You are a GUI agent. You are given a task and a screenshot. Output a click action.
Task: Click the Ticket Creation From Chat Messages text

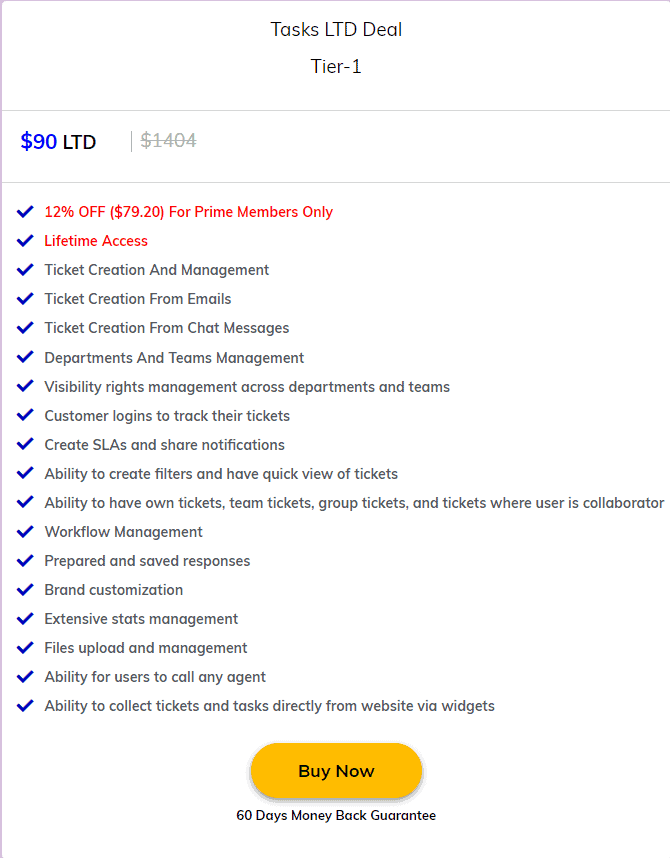(166, 327)
